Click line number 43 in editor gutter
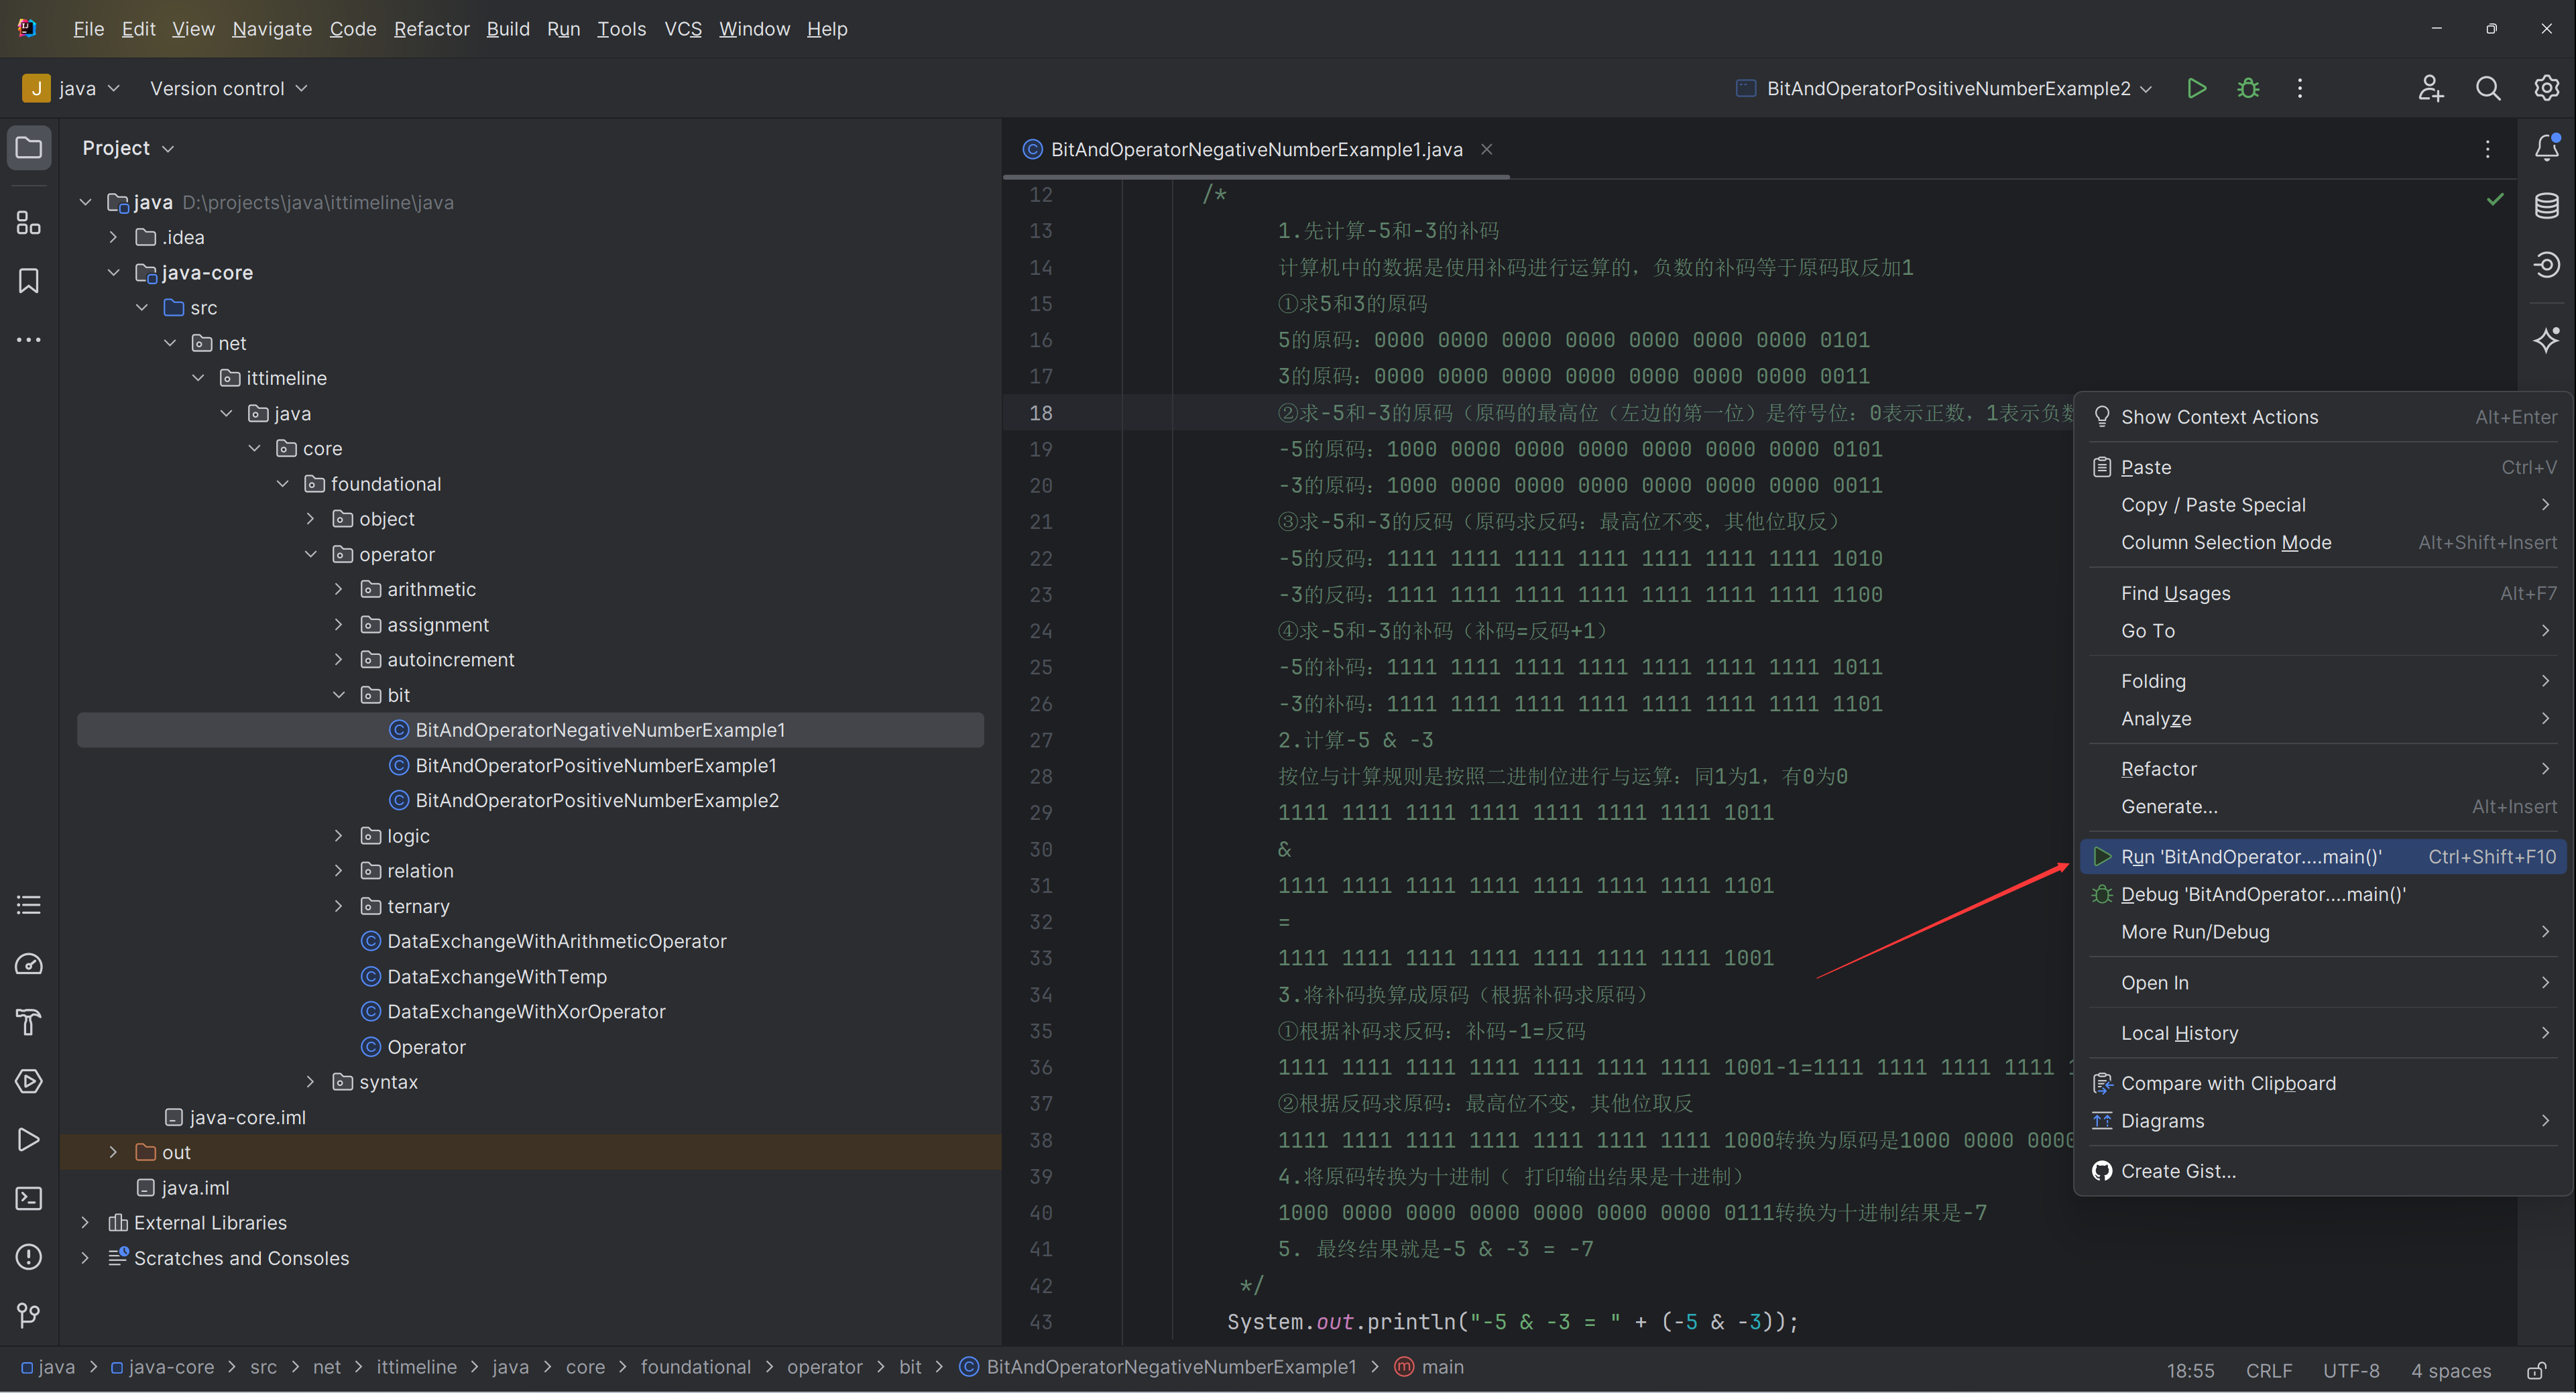Image resolution: width=2576 pixels, height=1393 pixels. point(1041,1322)
